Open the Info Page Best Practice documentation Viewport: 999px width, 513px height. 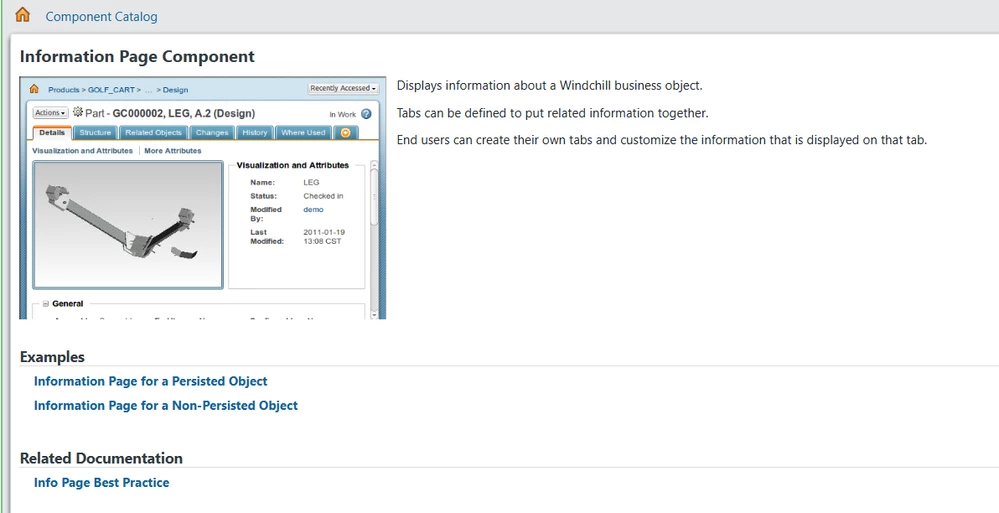pyautogui.click(x=101, y=482)
